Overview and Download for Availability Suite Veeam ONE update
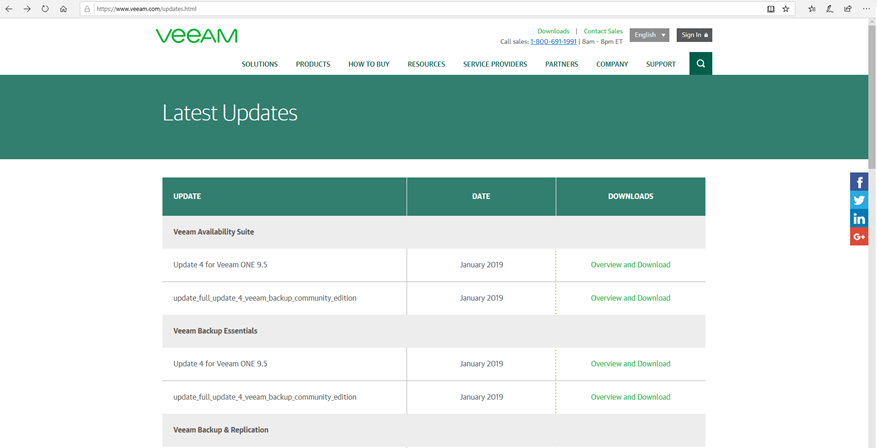 click(x=630, y=265)
